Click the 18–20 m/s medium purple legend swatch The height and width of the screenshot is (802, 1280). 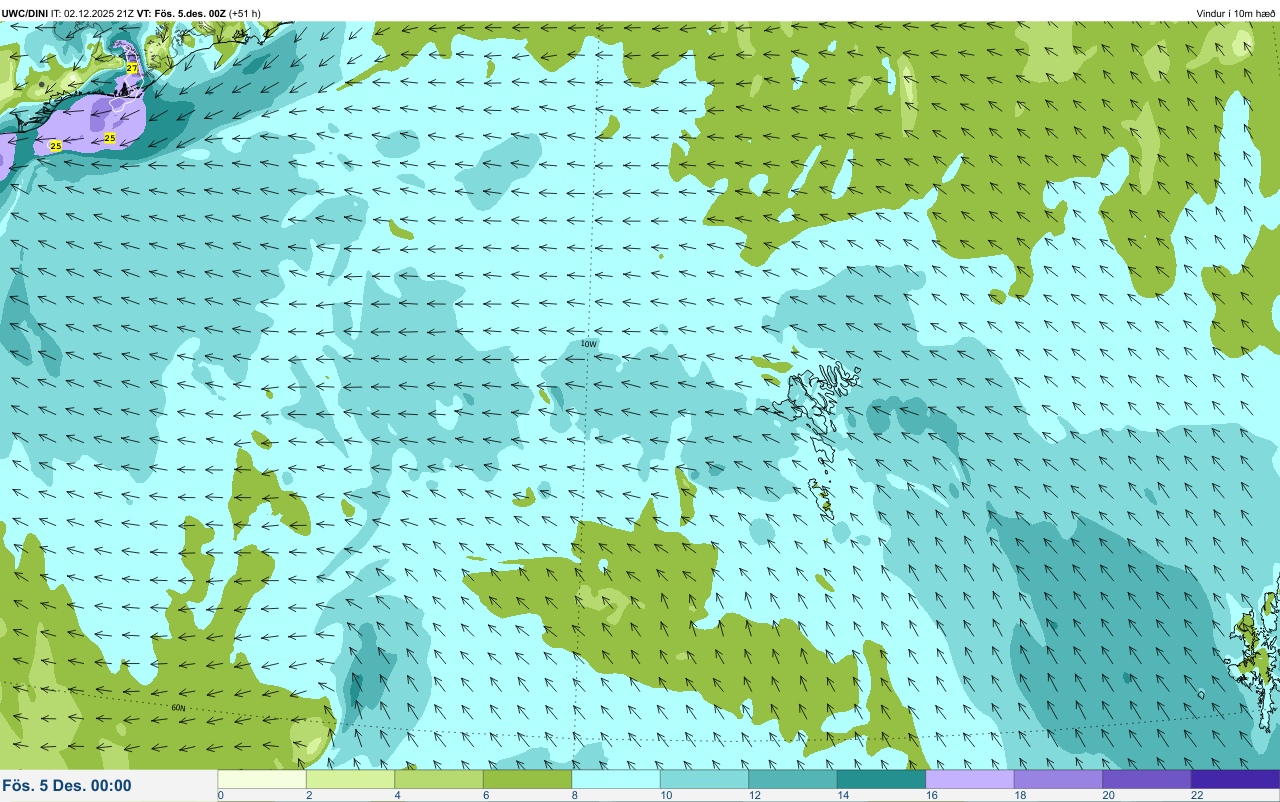coord(1058,779)
